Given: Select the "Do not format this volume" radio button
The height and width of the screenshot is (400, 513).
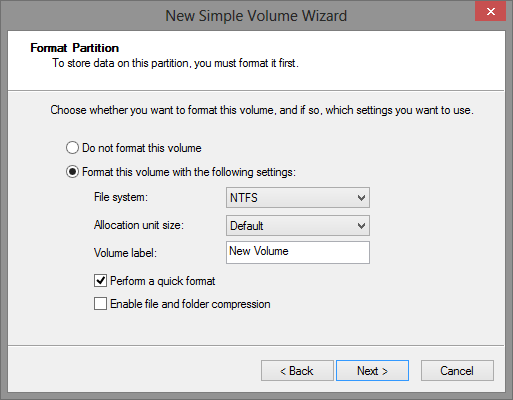Looking at the screenshot, I should (72, 148).
